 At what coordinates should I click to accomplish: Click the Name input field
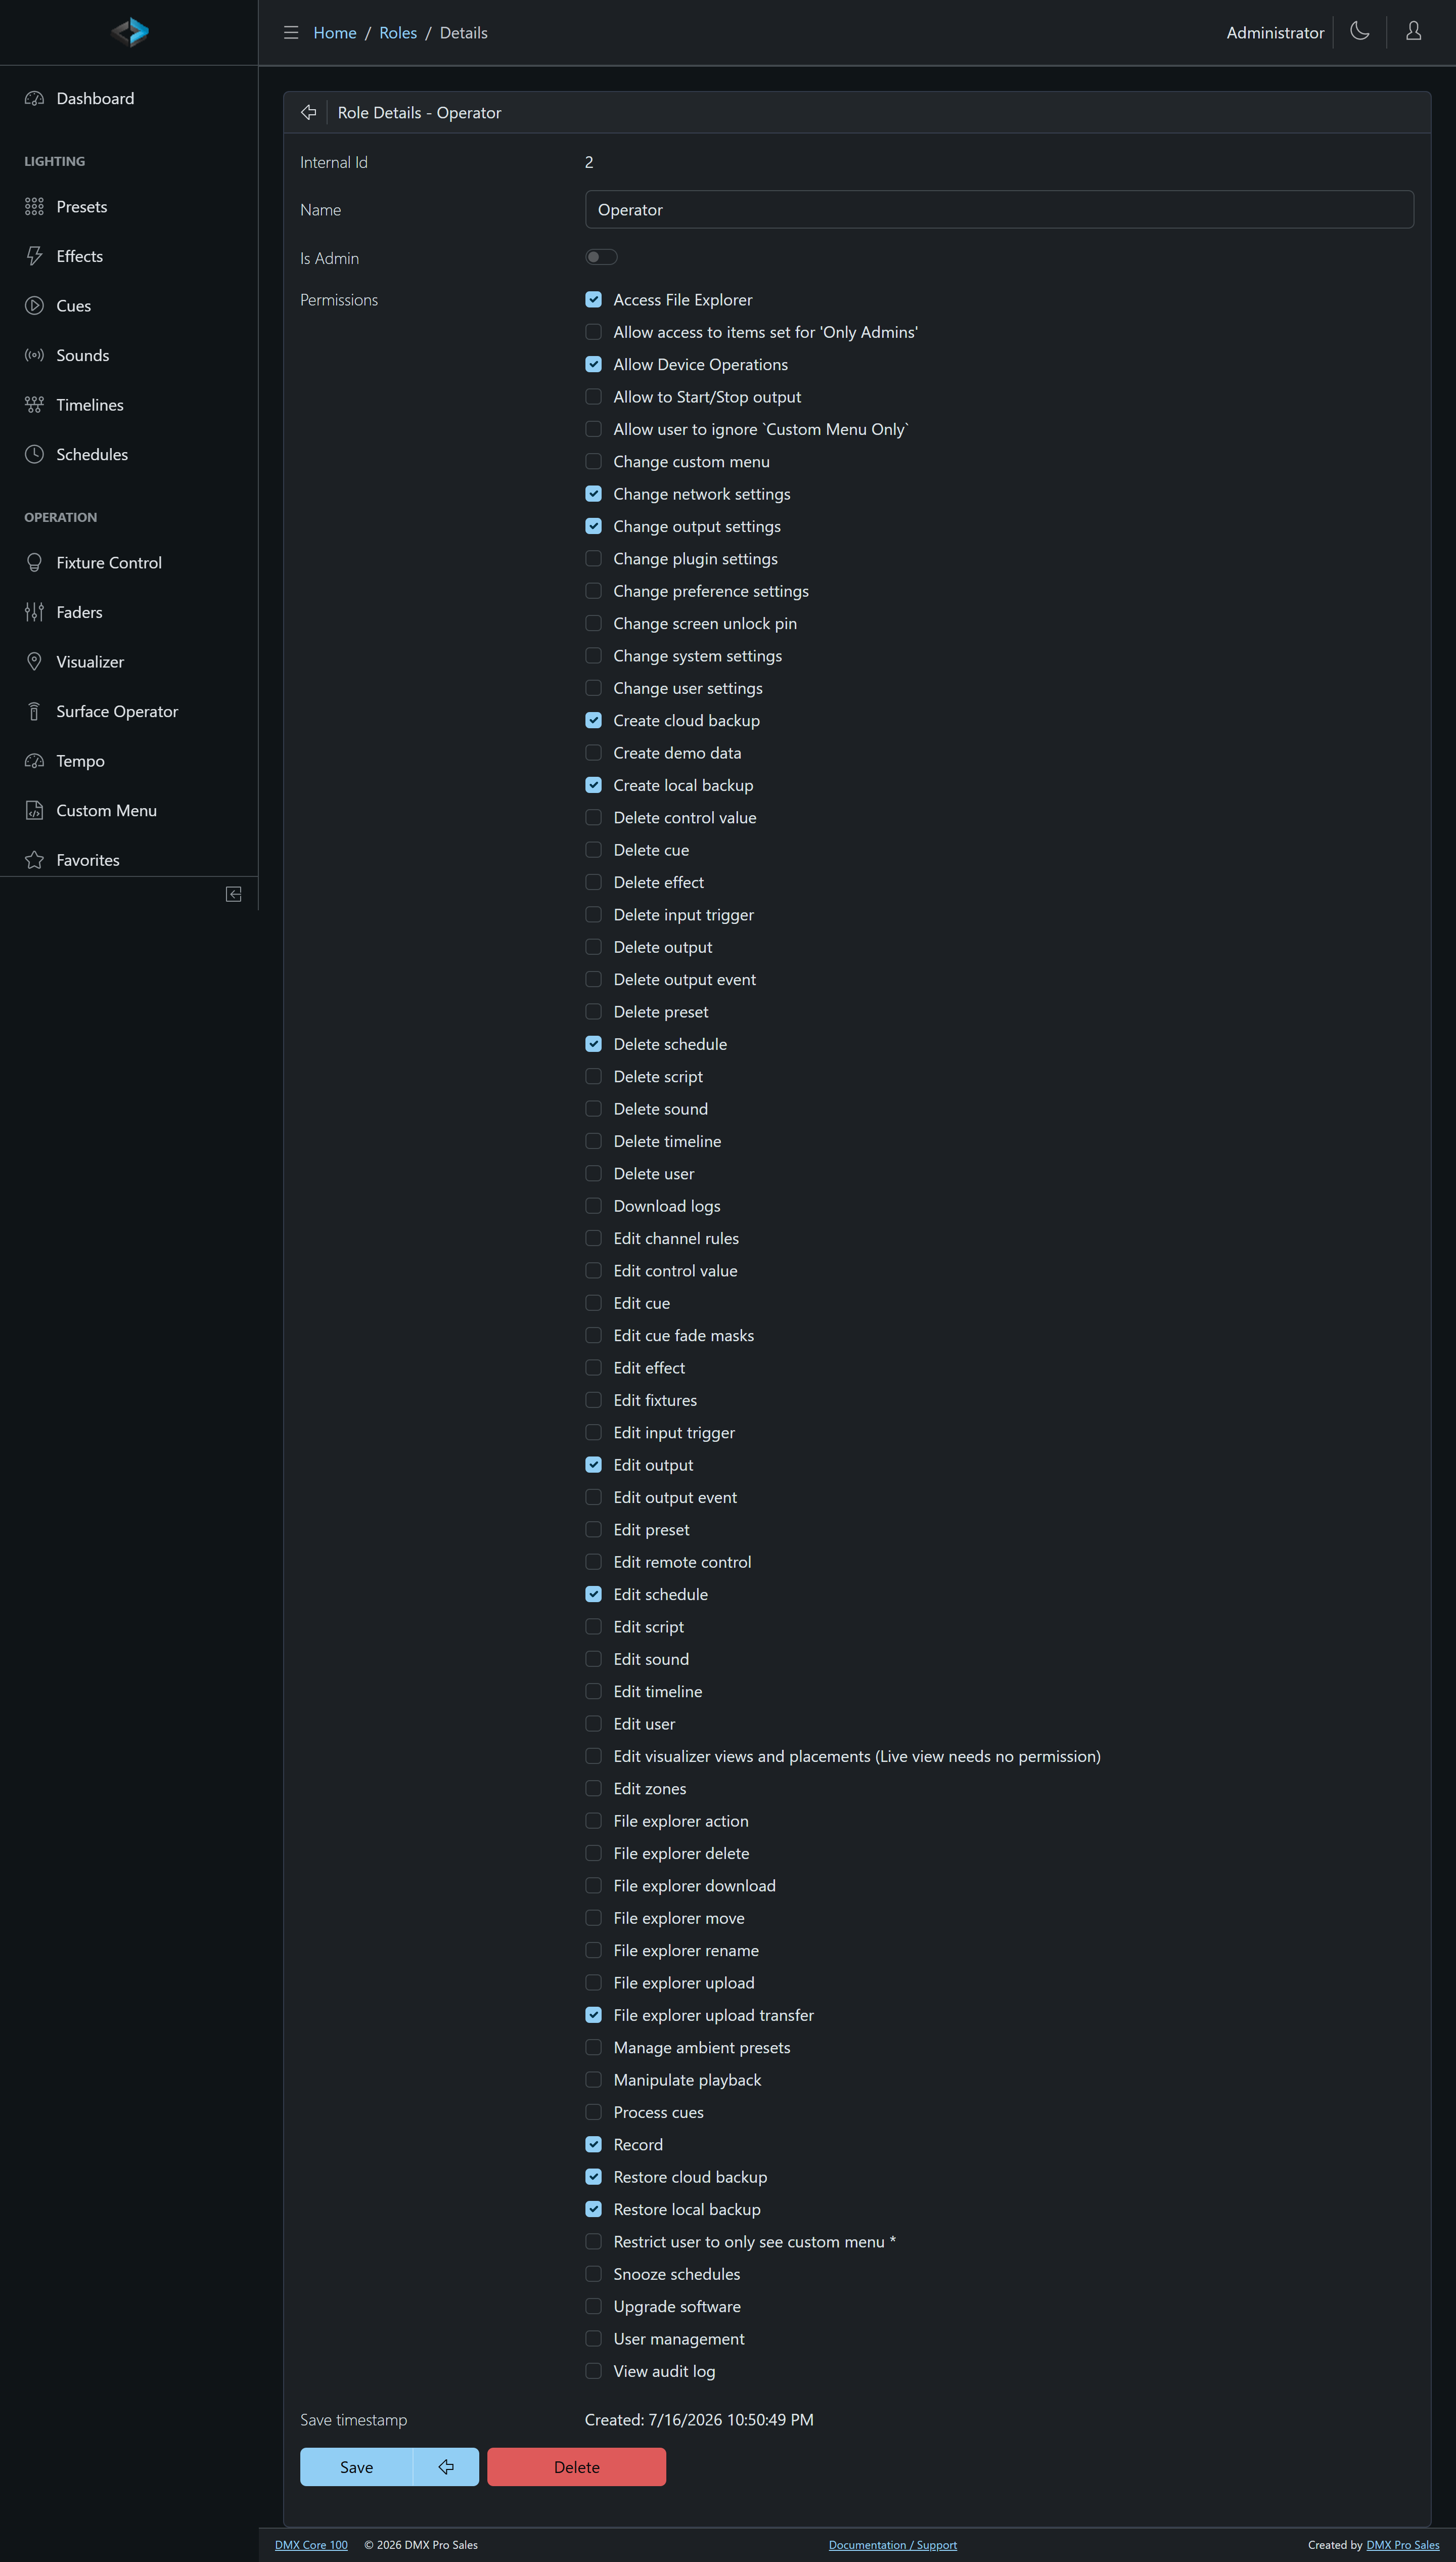(999, 210)
